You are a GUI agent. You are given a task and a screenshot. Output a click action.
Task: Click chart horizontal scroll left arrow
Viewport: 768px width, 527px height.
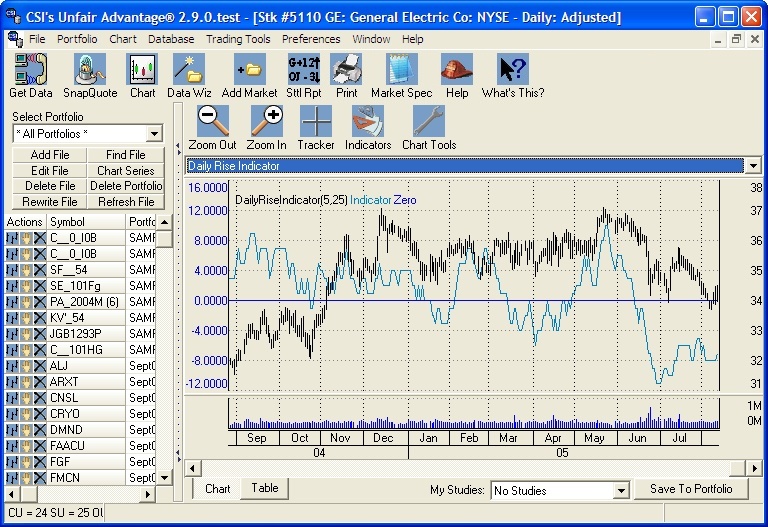[x=192, y=468]
